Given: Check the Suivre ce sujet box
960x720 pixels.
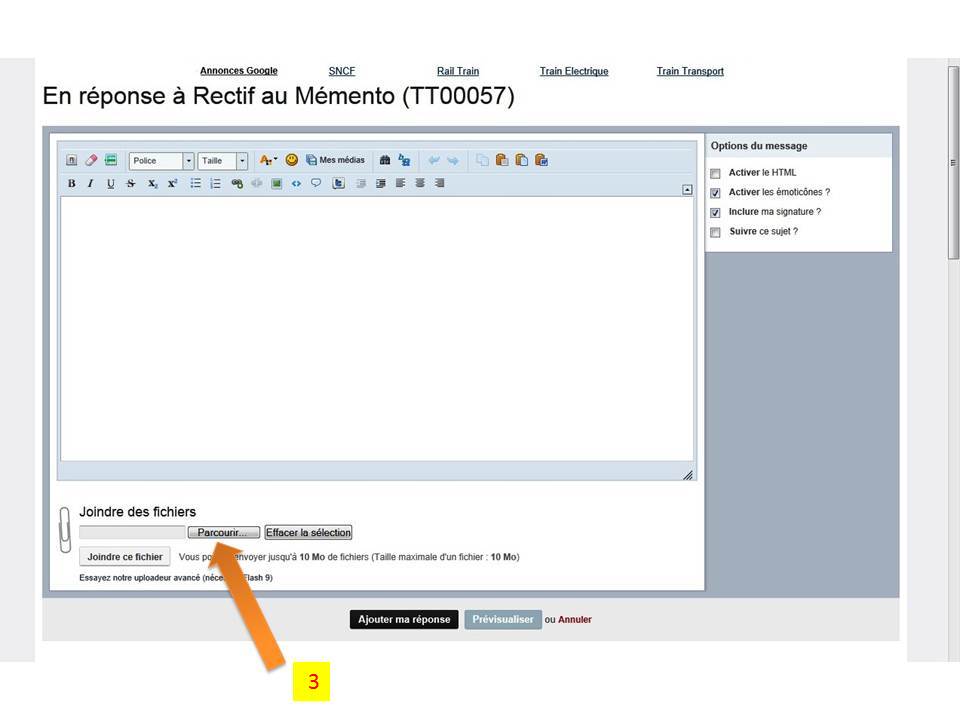Looking at the screenshot, I should coord(715,232).
